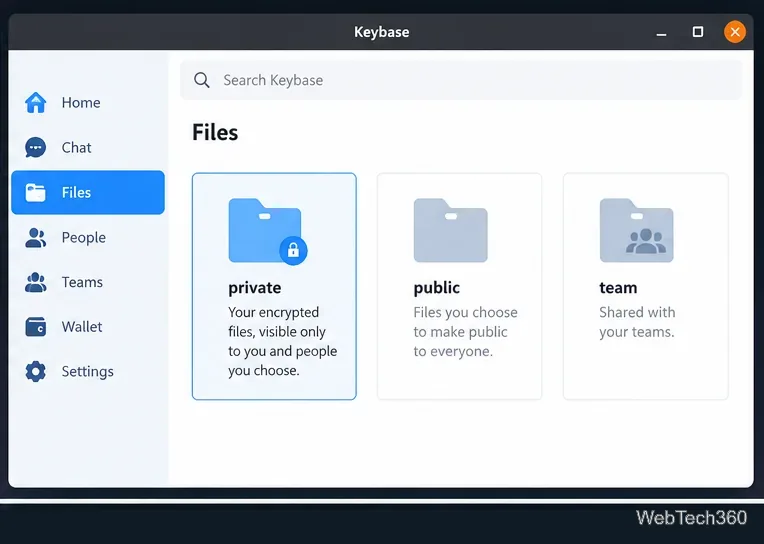The height and width of the screenshot is (544, 764).
Task: Click the 'private' folder title
Action: point(254,288)
